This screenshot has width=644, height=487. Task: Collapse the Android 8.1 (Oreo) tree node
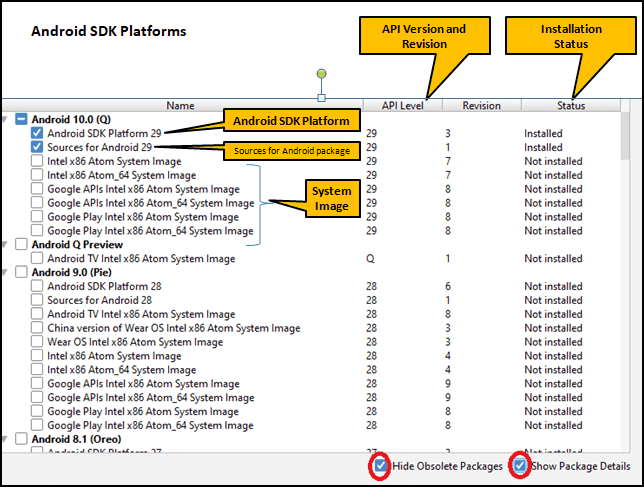click(x=5, y=439)
